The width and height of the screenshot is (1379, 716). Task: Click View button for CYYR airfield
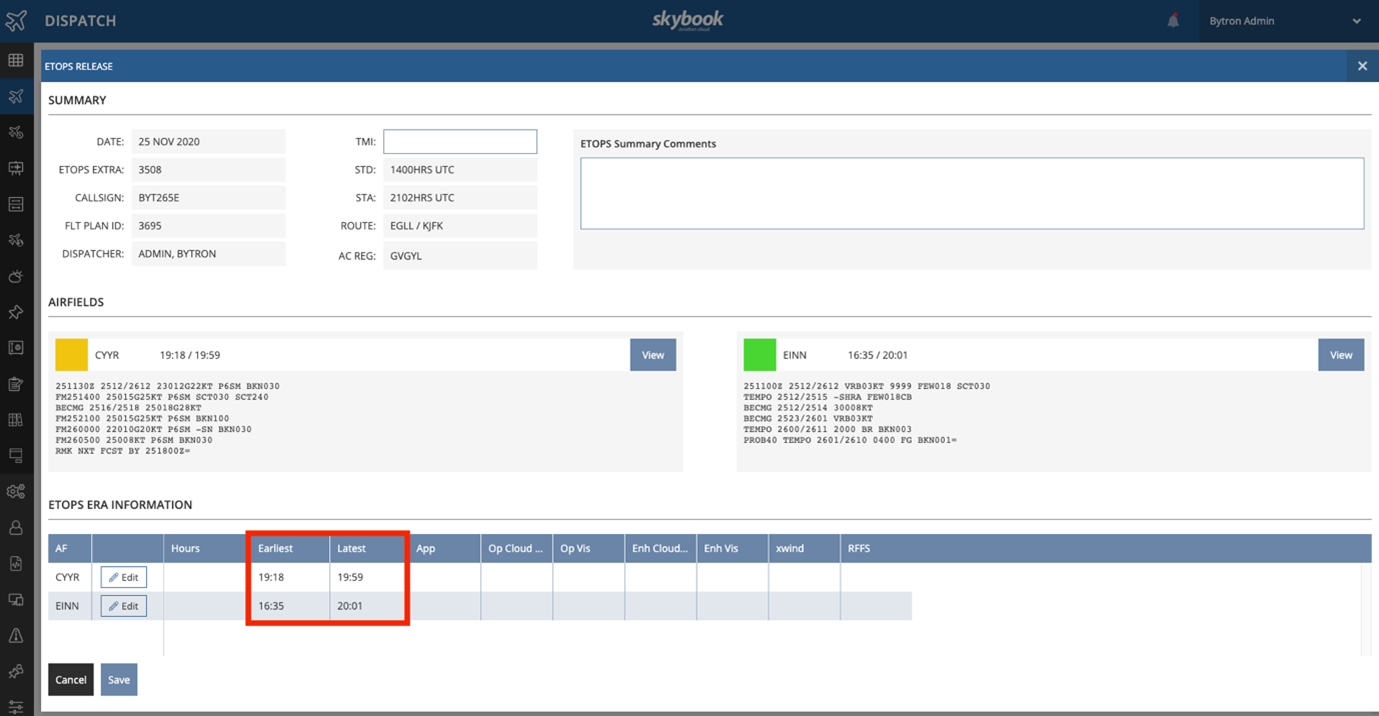click(653, 355)
